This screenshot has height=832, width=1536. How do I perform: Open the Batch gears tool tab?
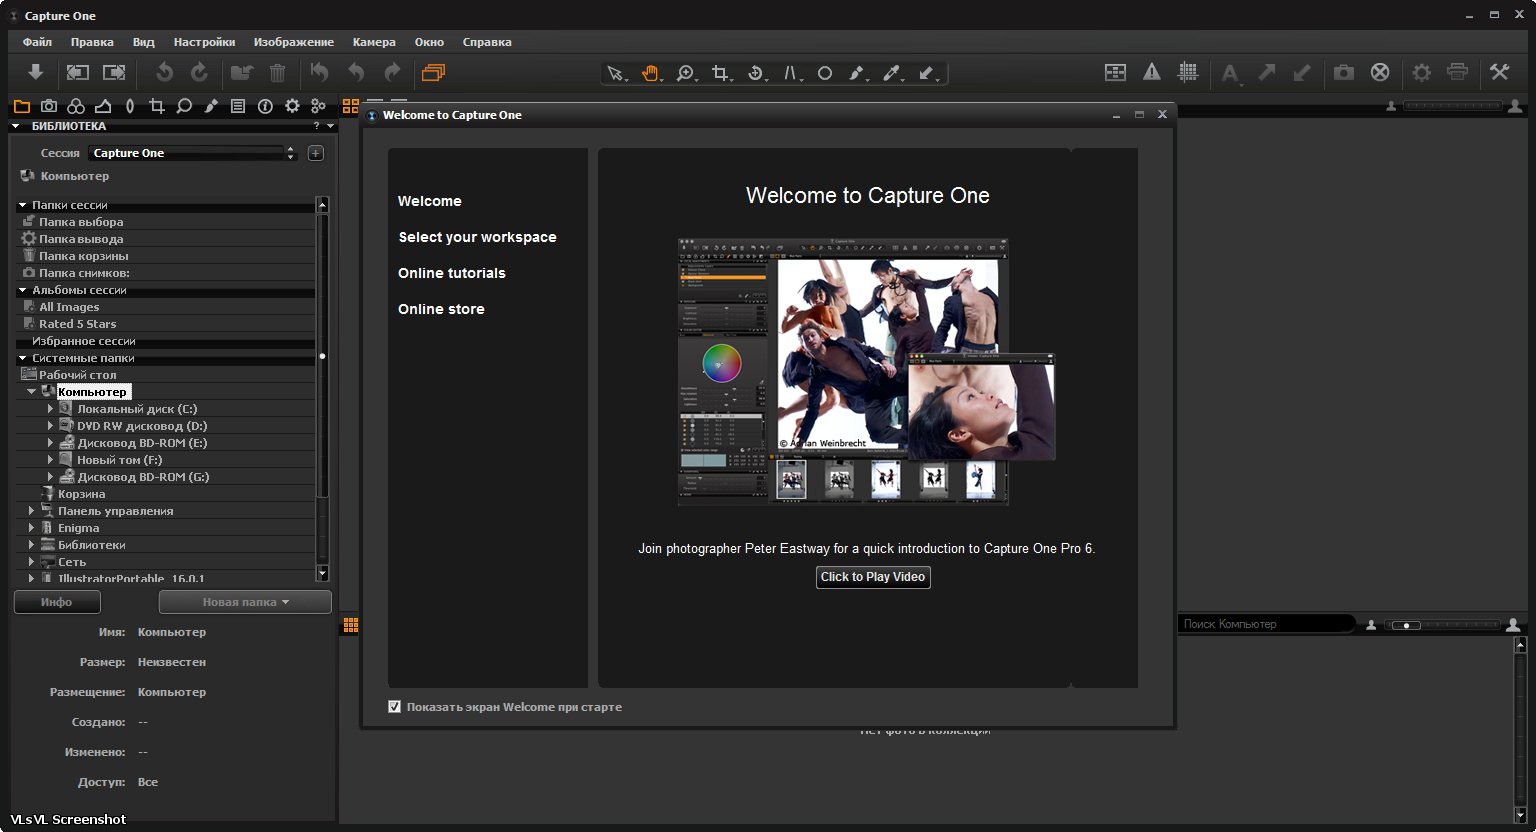point(319,106)
